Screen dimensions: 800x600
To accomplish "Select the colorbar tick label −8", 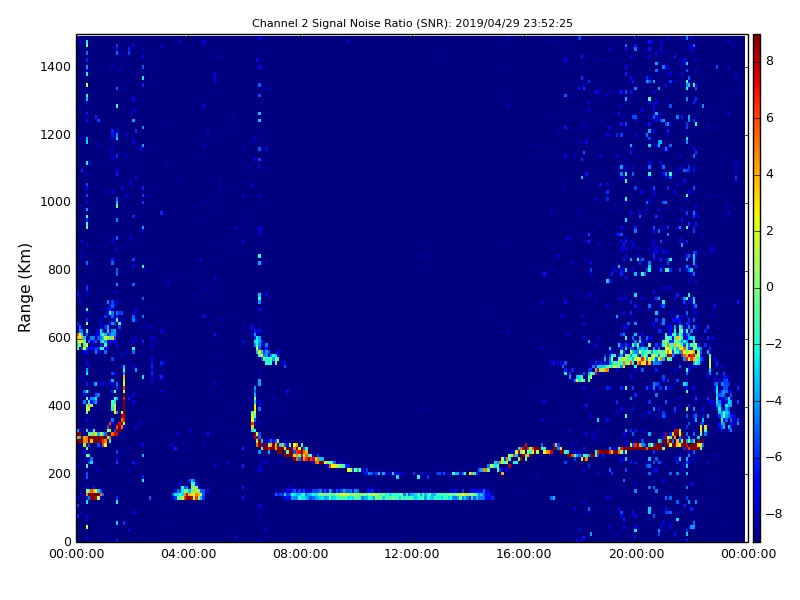I will pyautogui.click(x=770, y=513).
